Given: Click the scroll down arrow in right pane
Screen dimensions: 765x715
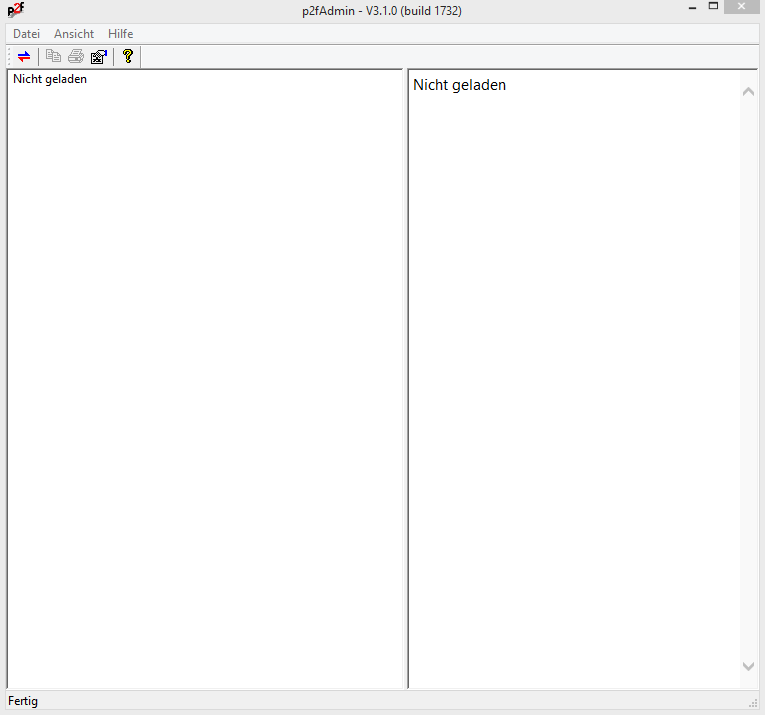Looking at the screenshot, I should (748, 666).
